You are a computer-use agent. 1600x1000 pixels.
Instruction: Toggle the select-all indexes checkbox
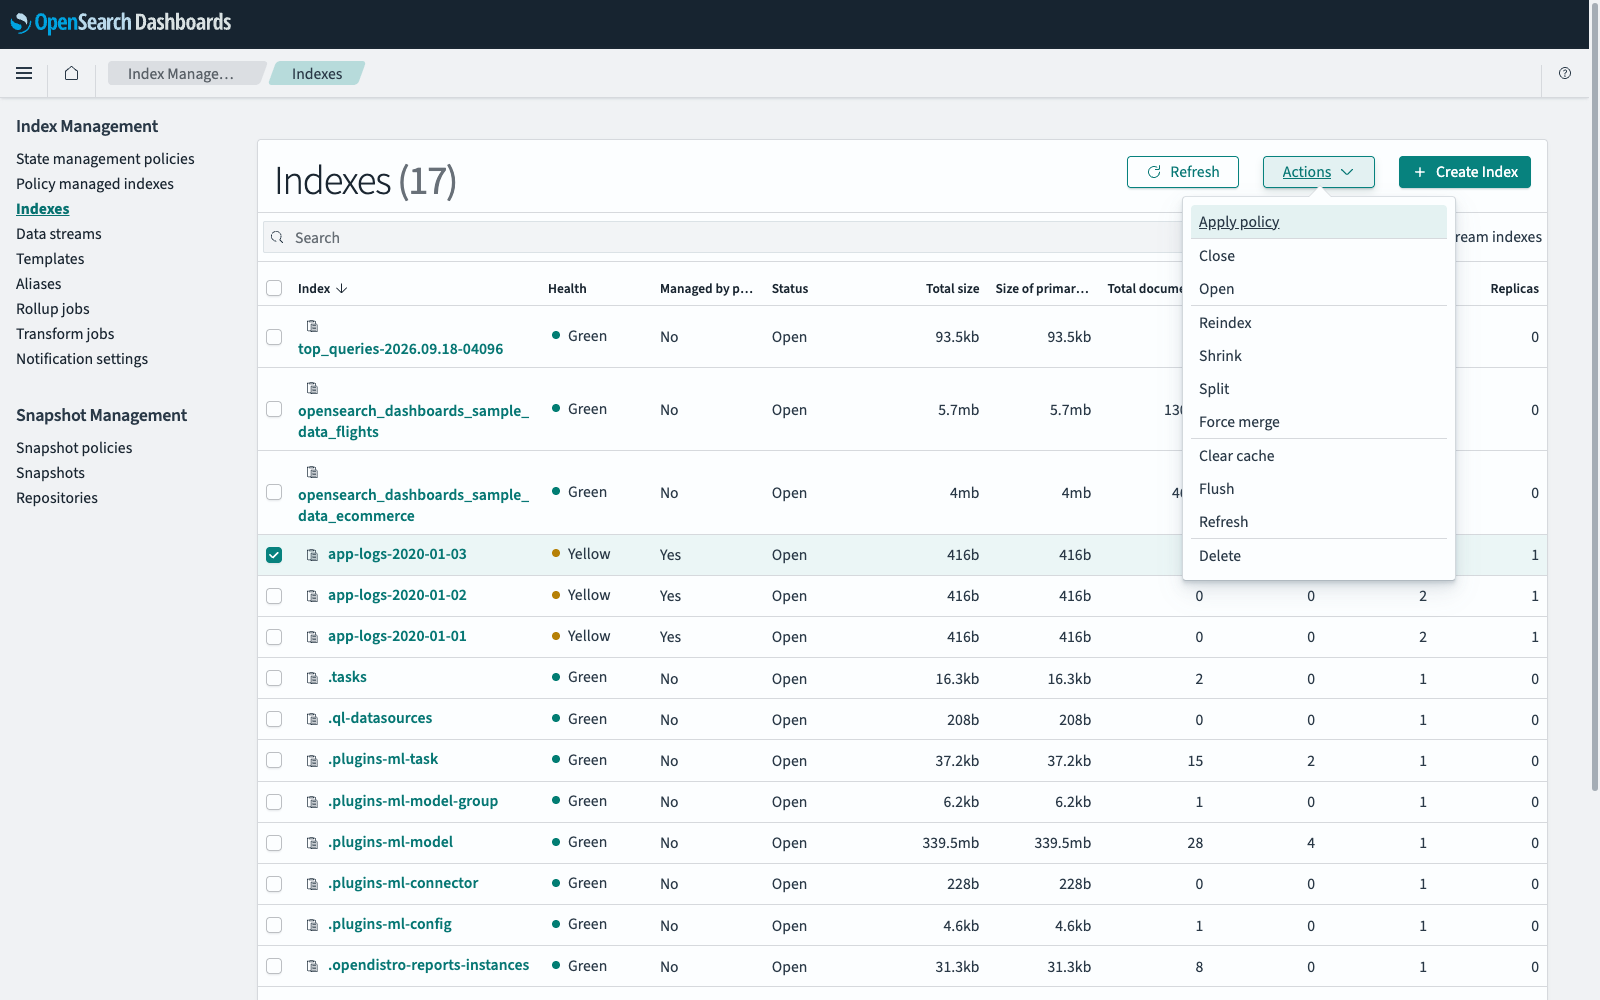pyautogui.click(x=274, y=288)
